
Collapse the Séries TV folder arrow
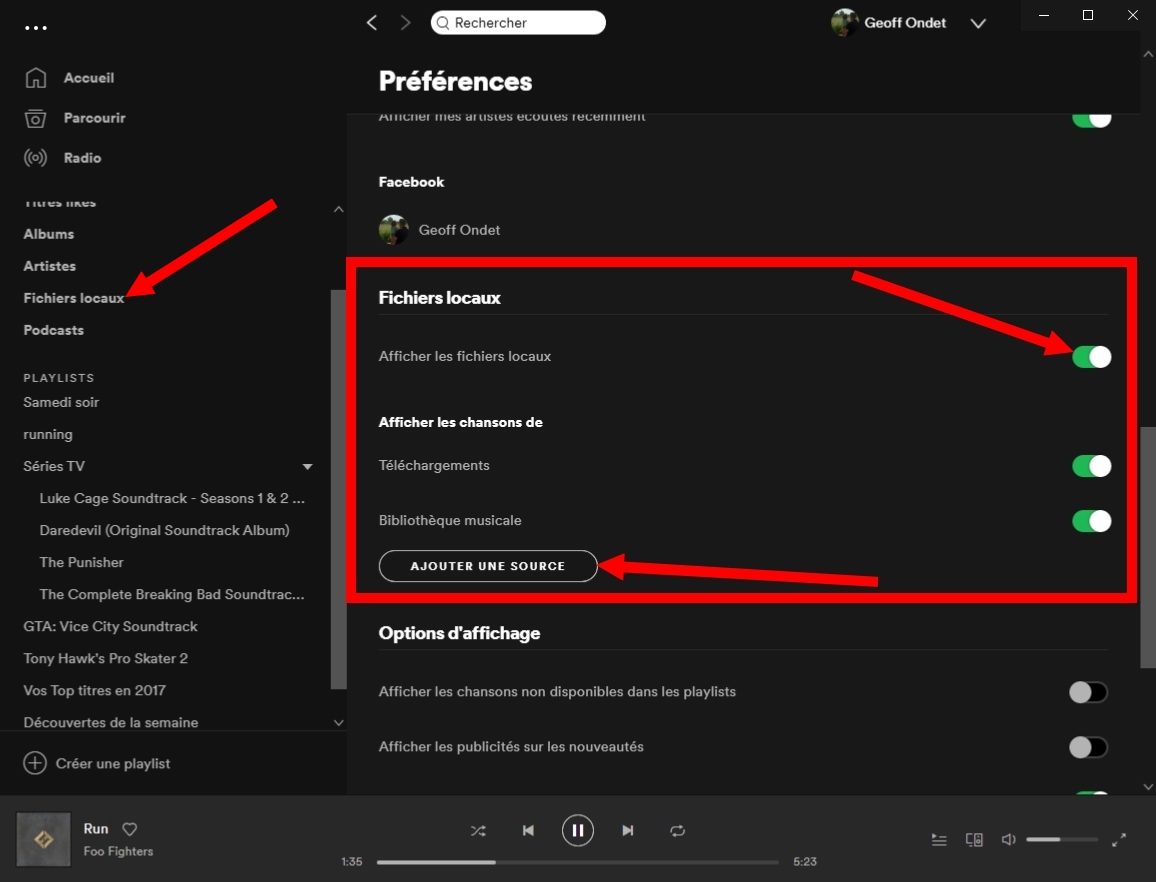tap(307, 467)
